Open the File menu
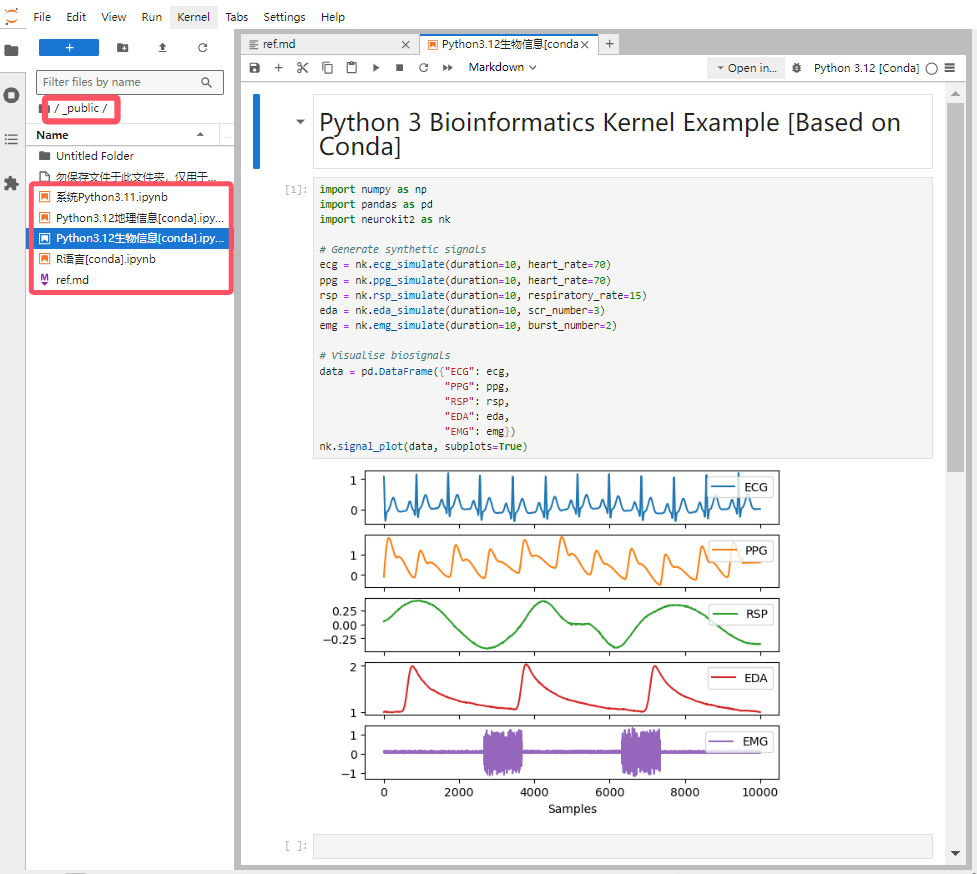 (42, 17)
